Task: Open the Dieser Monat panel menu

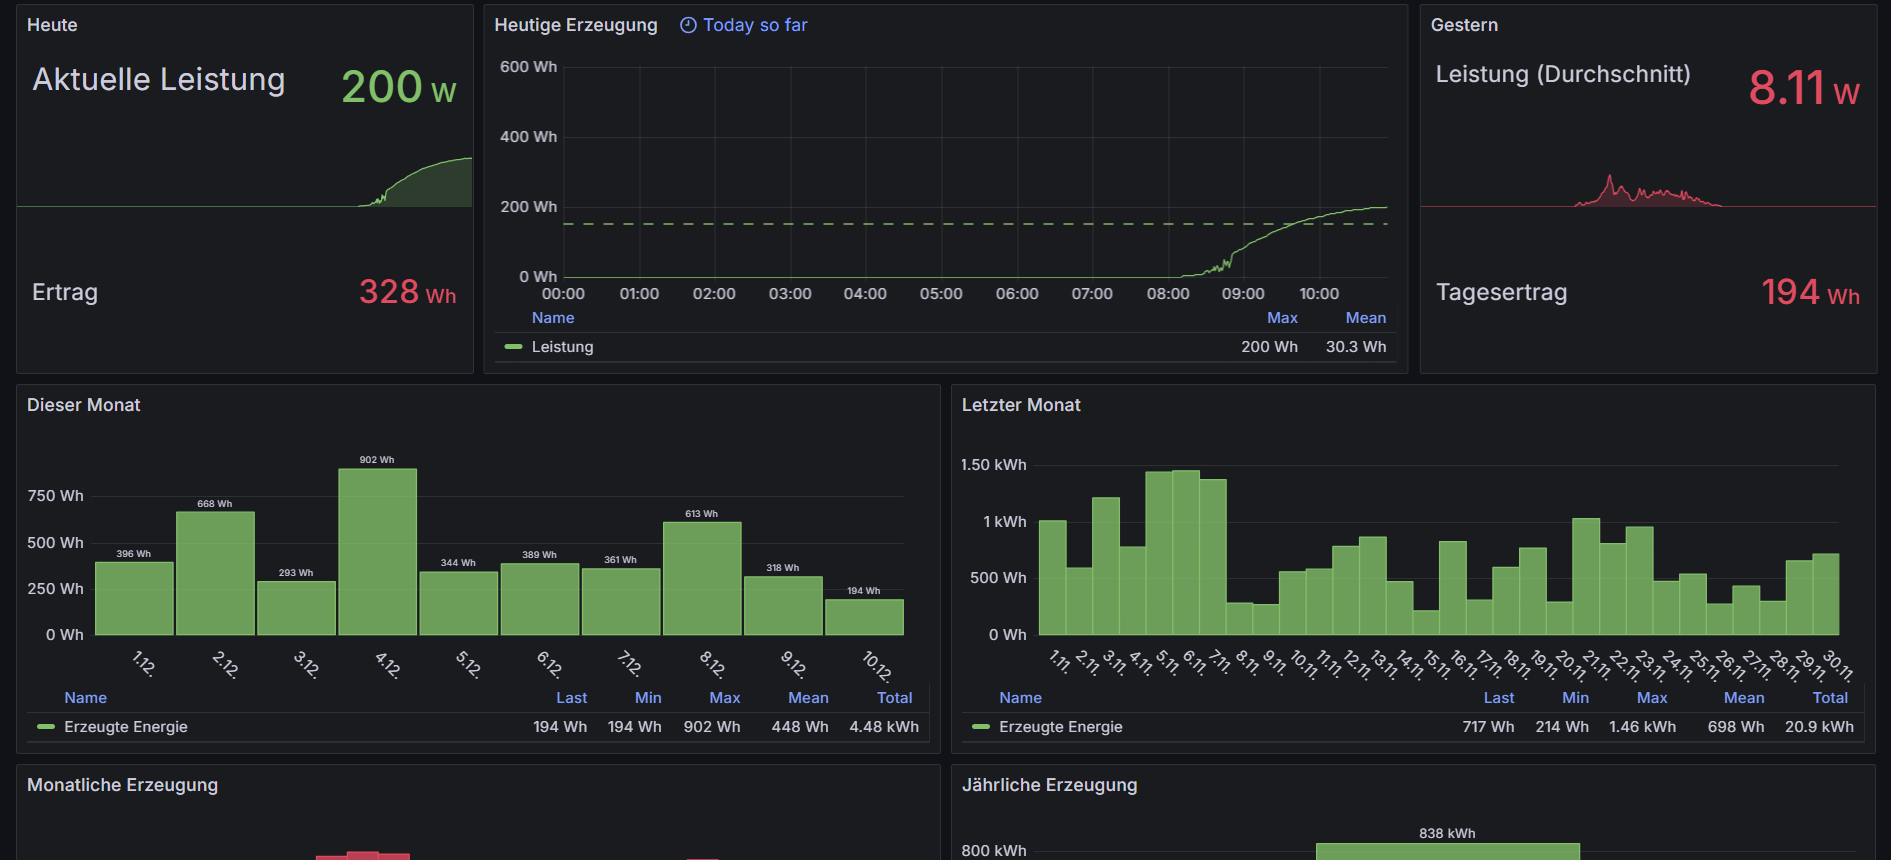Action: click(x=84, y=405)
